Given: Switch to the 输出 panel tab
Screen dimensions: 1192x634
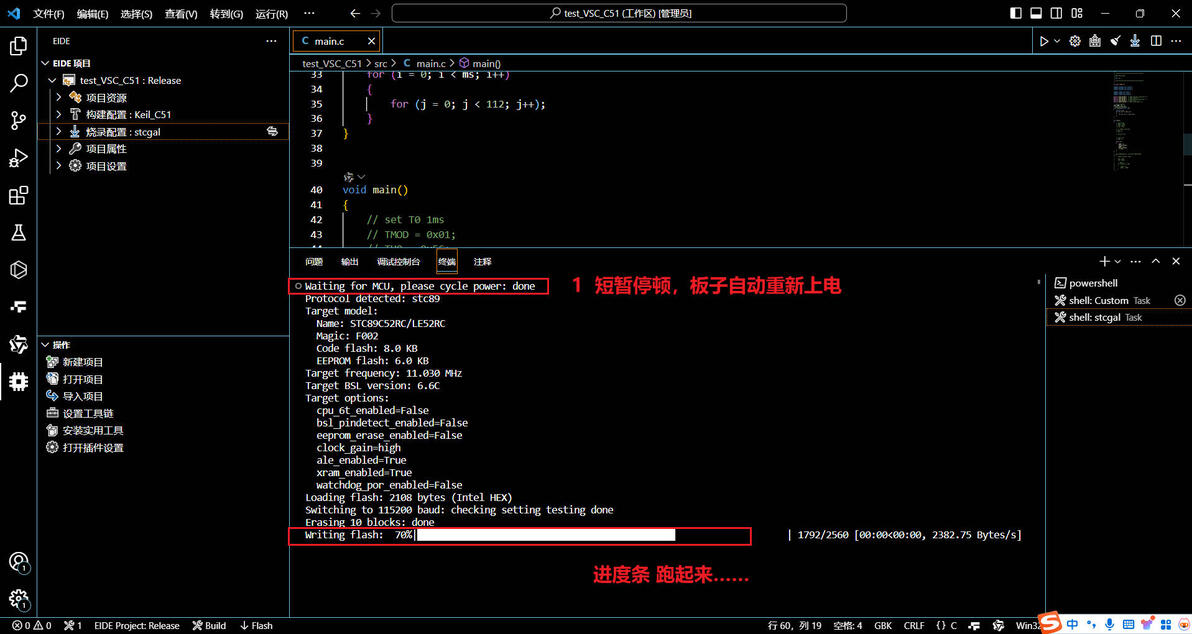Looking at the screenshot, I should click(350, 262).
